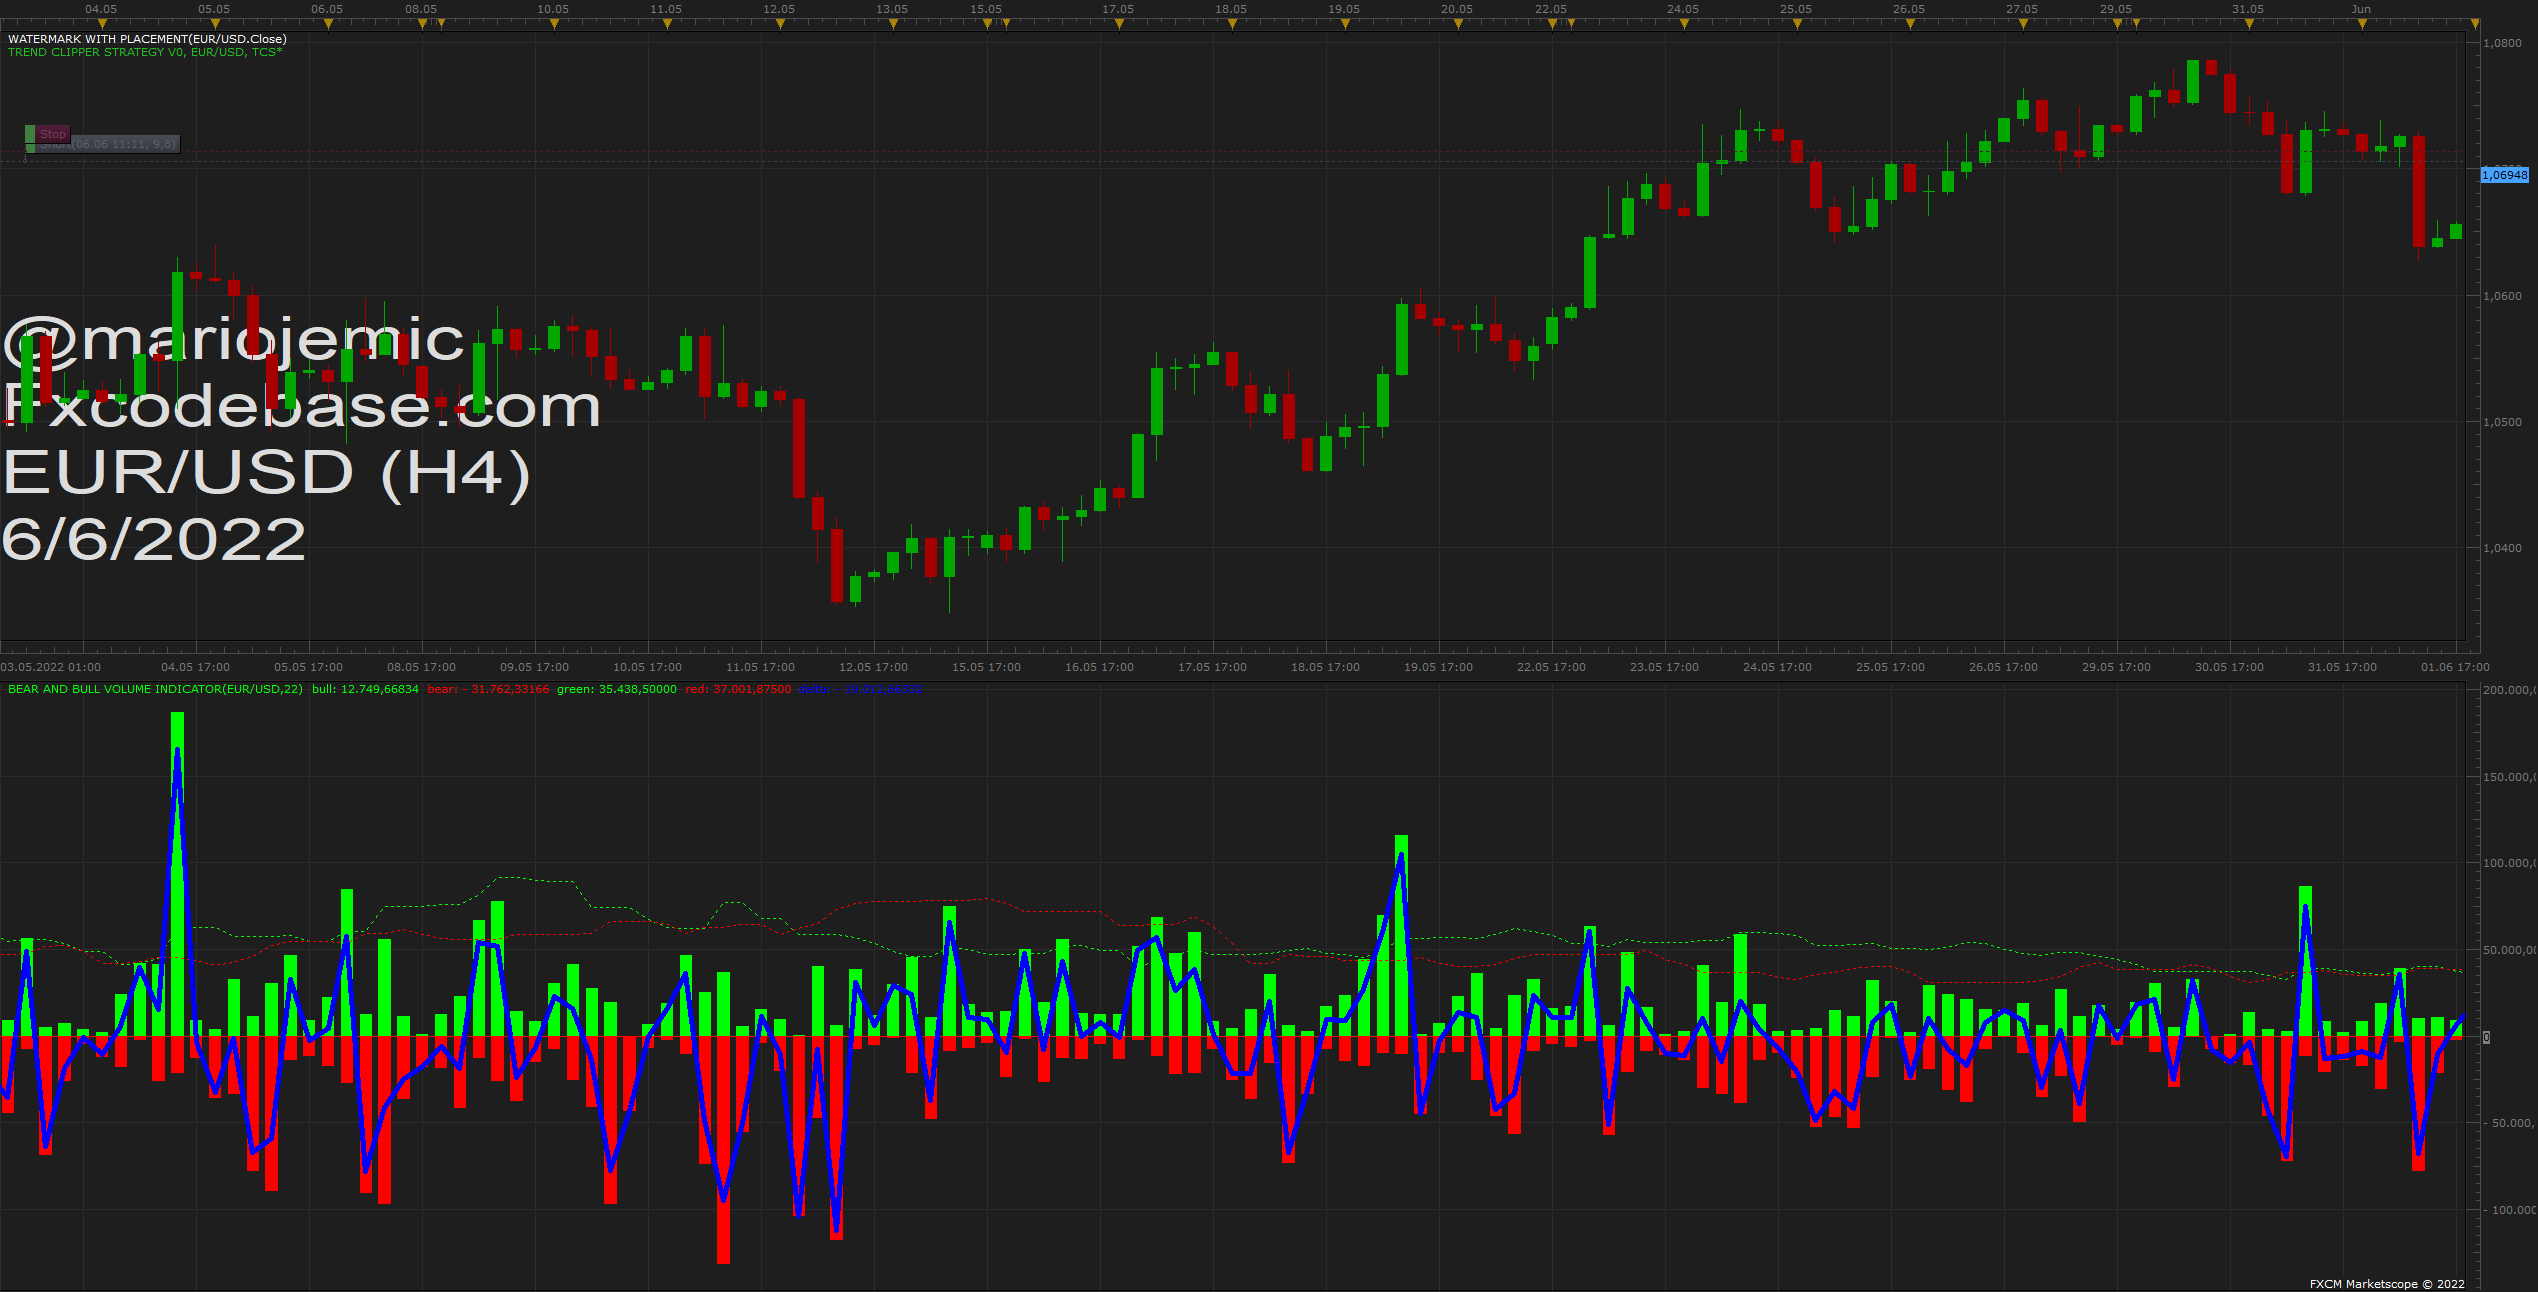Click the day marker under 27.05
Screen dimensions: 2538x1292
2023,24
